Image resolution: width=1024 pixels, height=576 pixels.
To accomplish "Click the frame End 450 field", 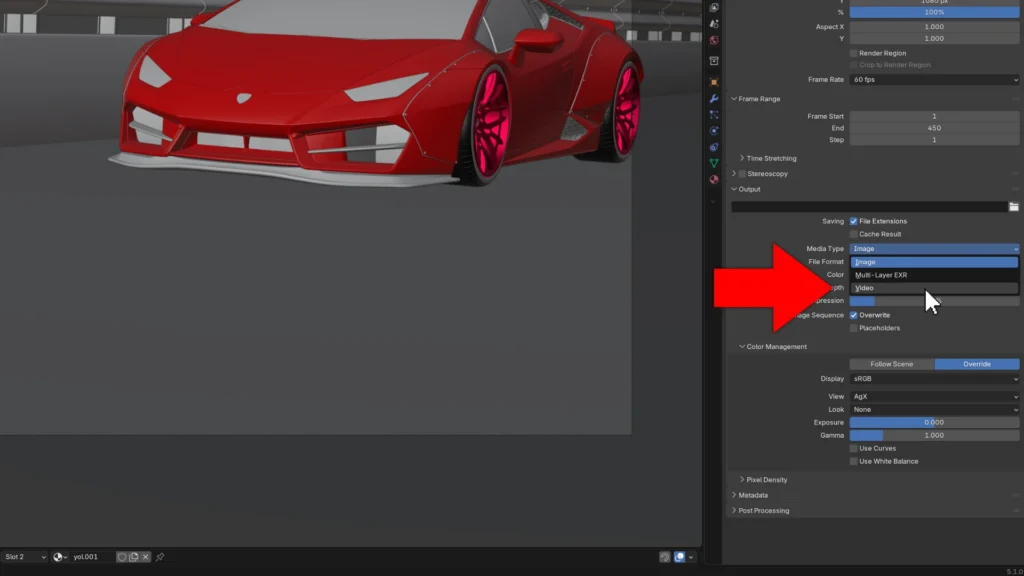I will tap(934, 128).
